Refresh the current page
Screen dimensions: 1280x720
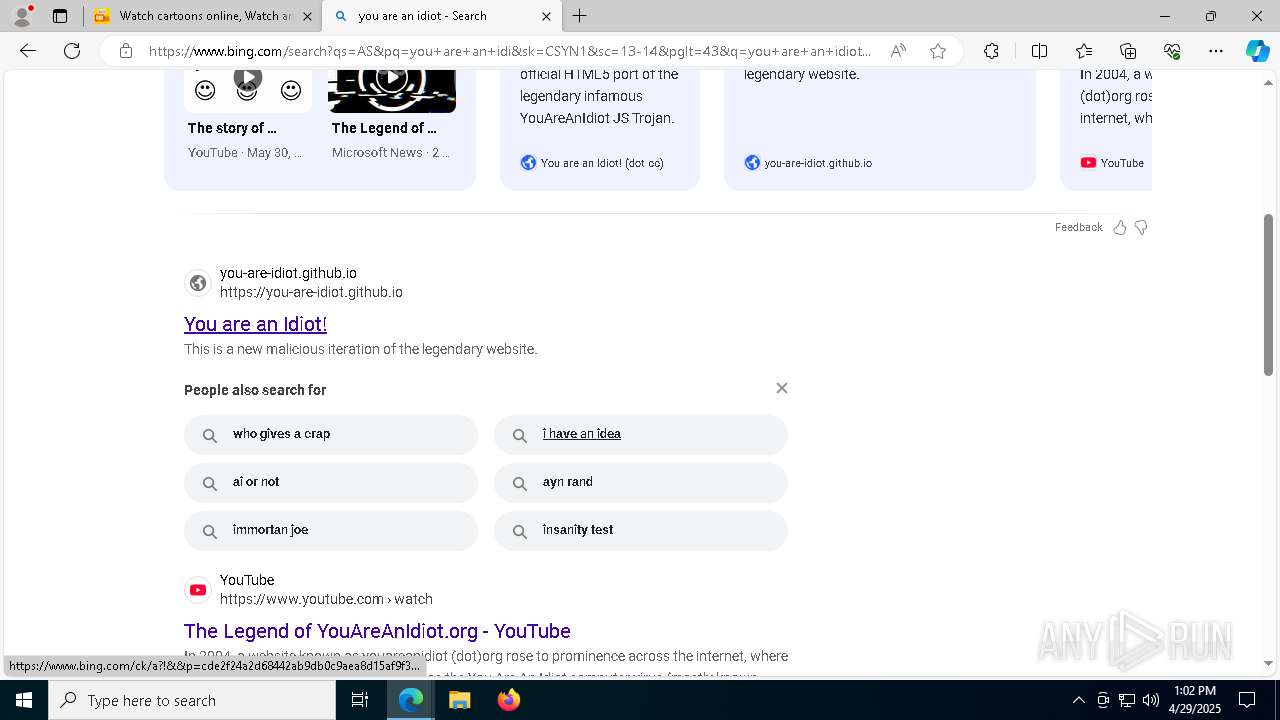click(72, 51)
